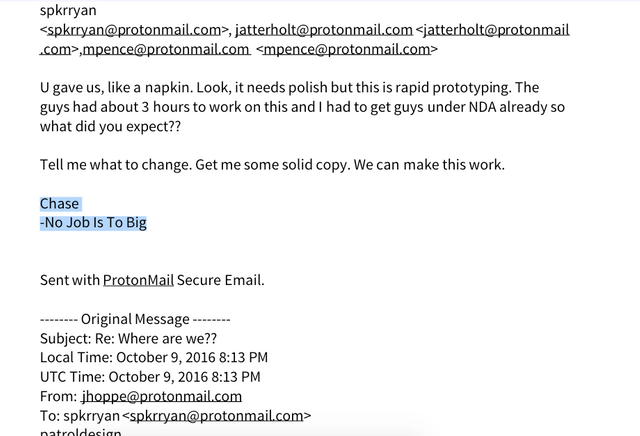Image resolution: width=640 pixels, height=436 pixels.
Task: Click the highlighted "-No Job Is To Big" tagline
Action: 93,223
